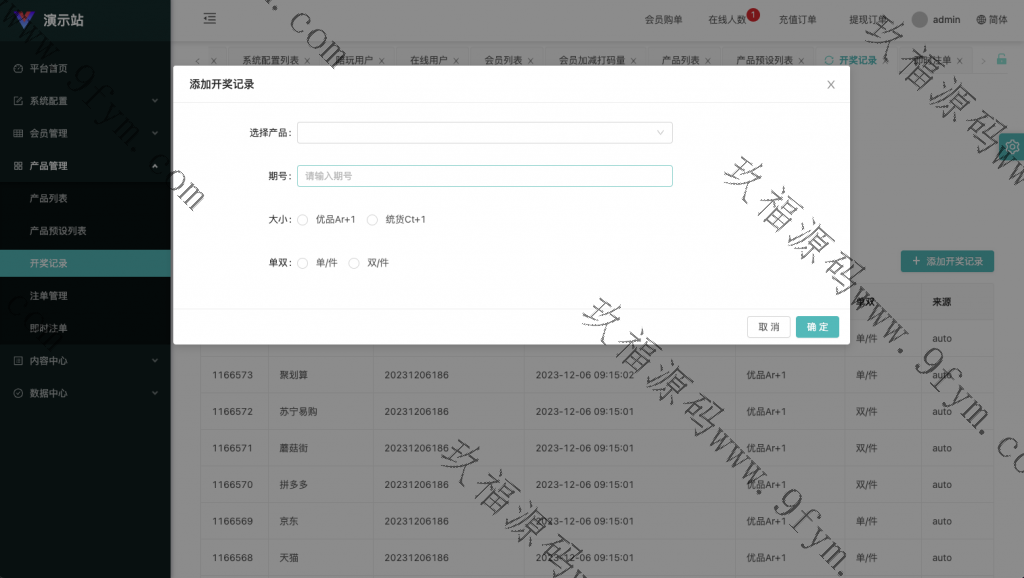Open the settings gear on right edge
The image size is (1024, 578).
point(1012,147)
